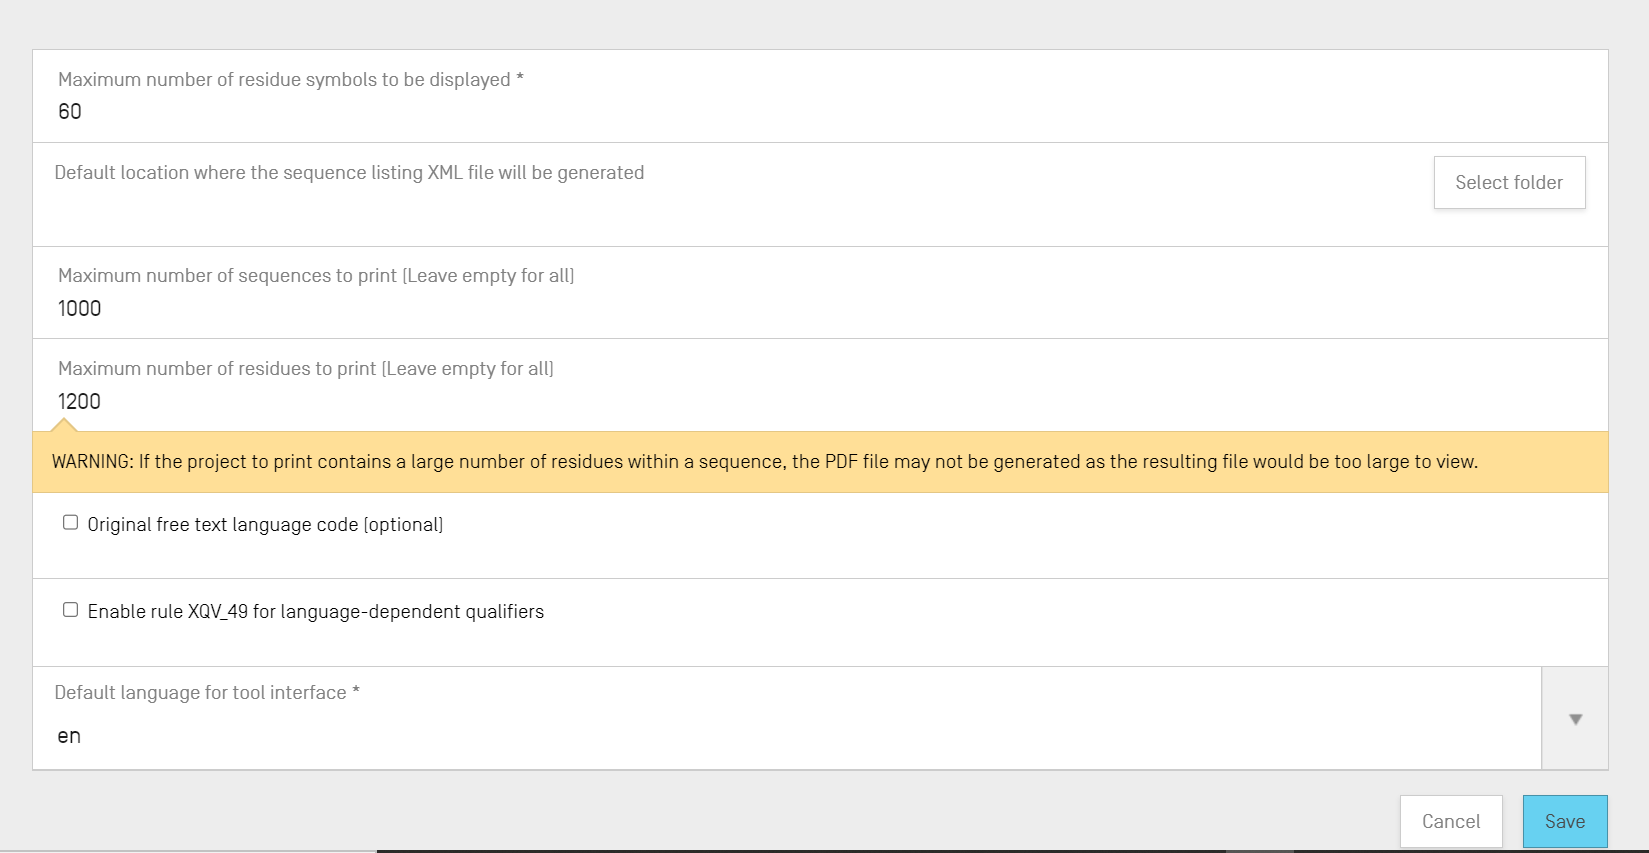Click the warning banner's pointer triangle
This screenshot has width=1649, height=853.
[64, 426]
